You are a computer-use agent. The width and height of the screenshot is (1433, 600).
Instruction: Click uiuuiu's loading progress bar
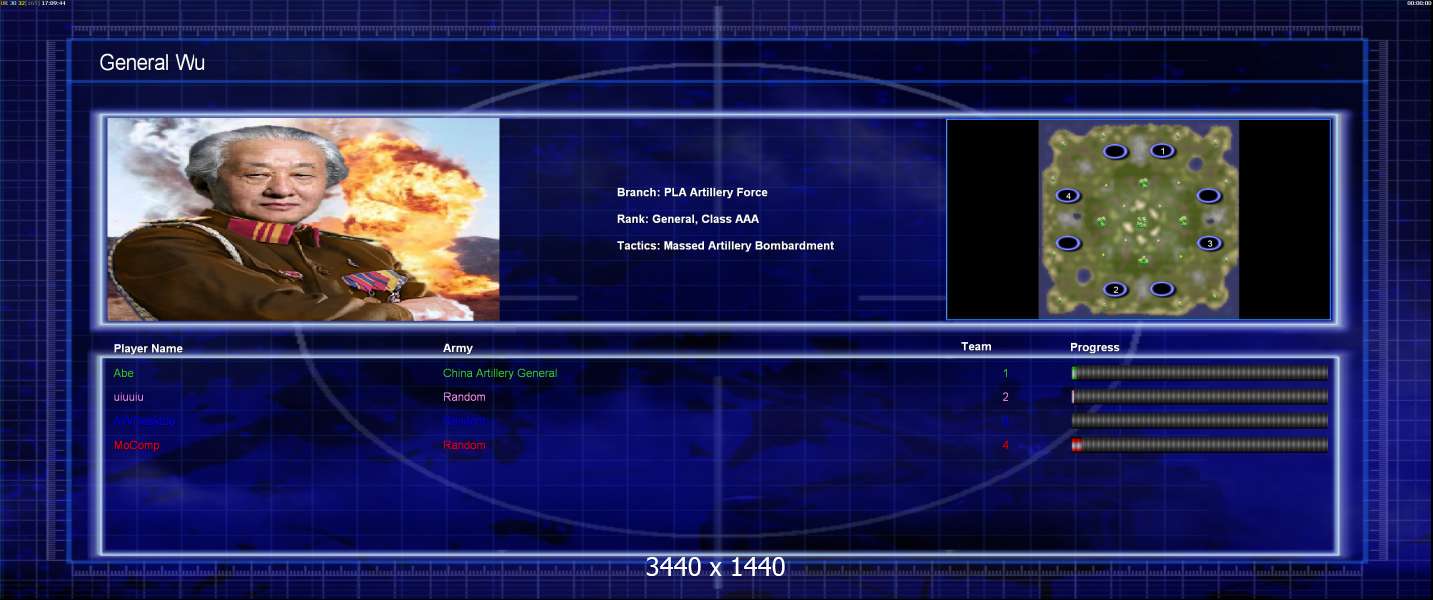(1200, 397)
